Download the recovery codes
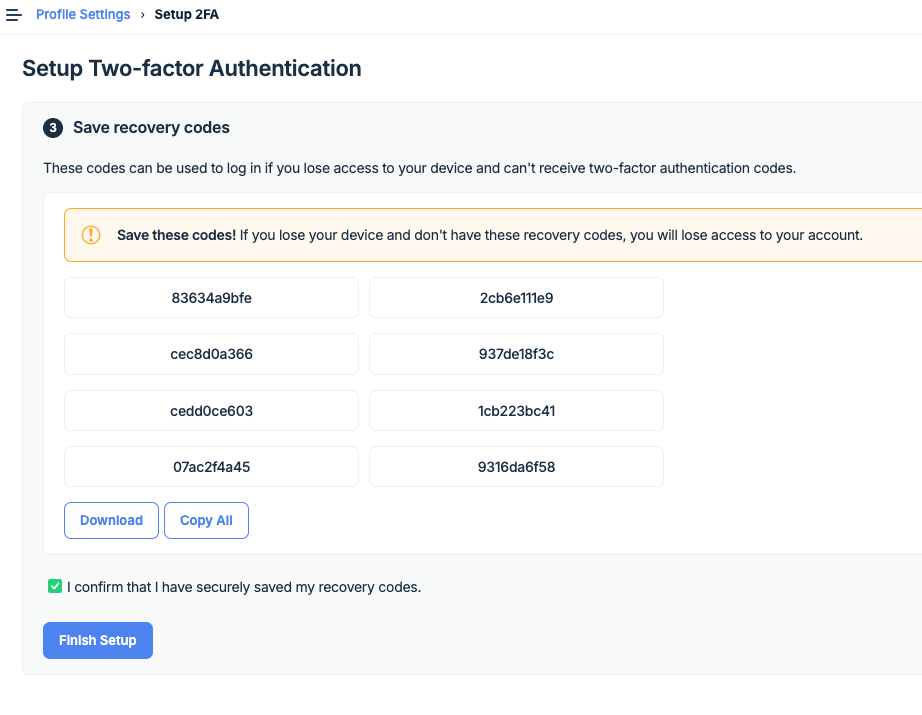The width and height of the screenshot is (922, 715). coord(111,520)
